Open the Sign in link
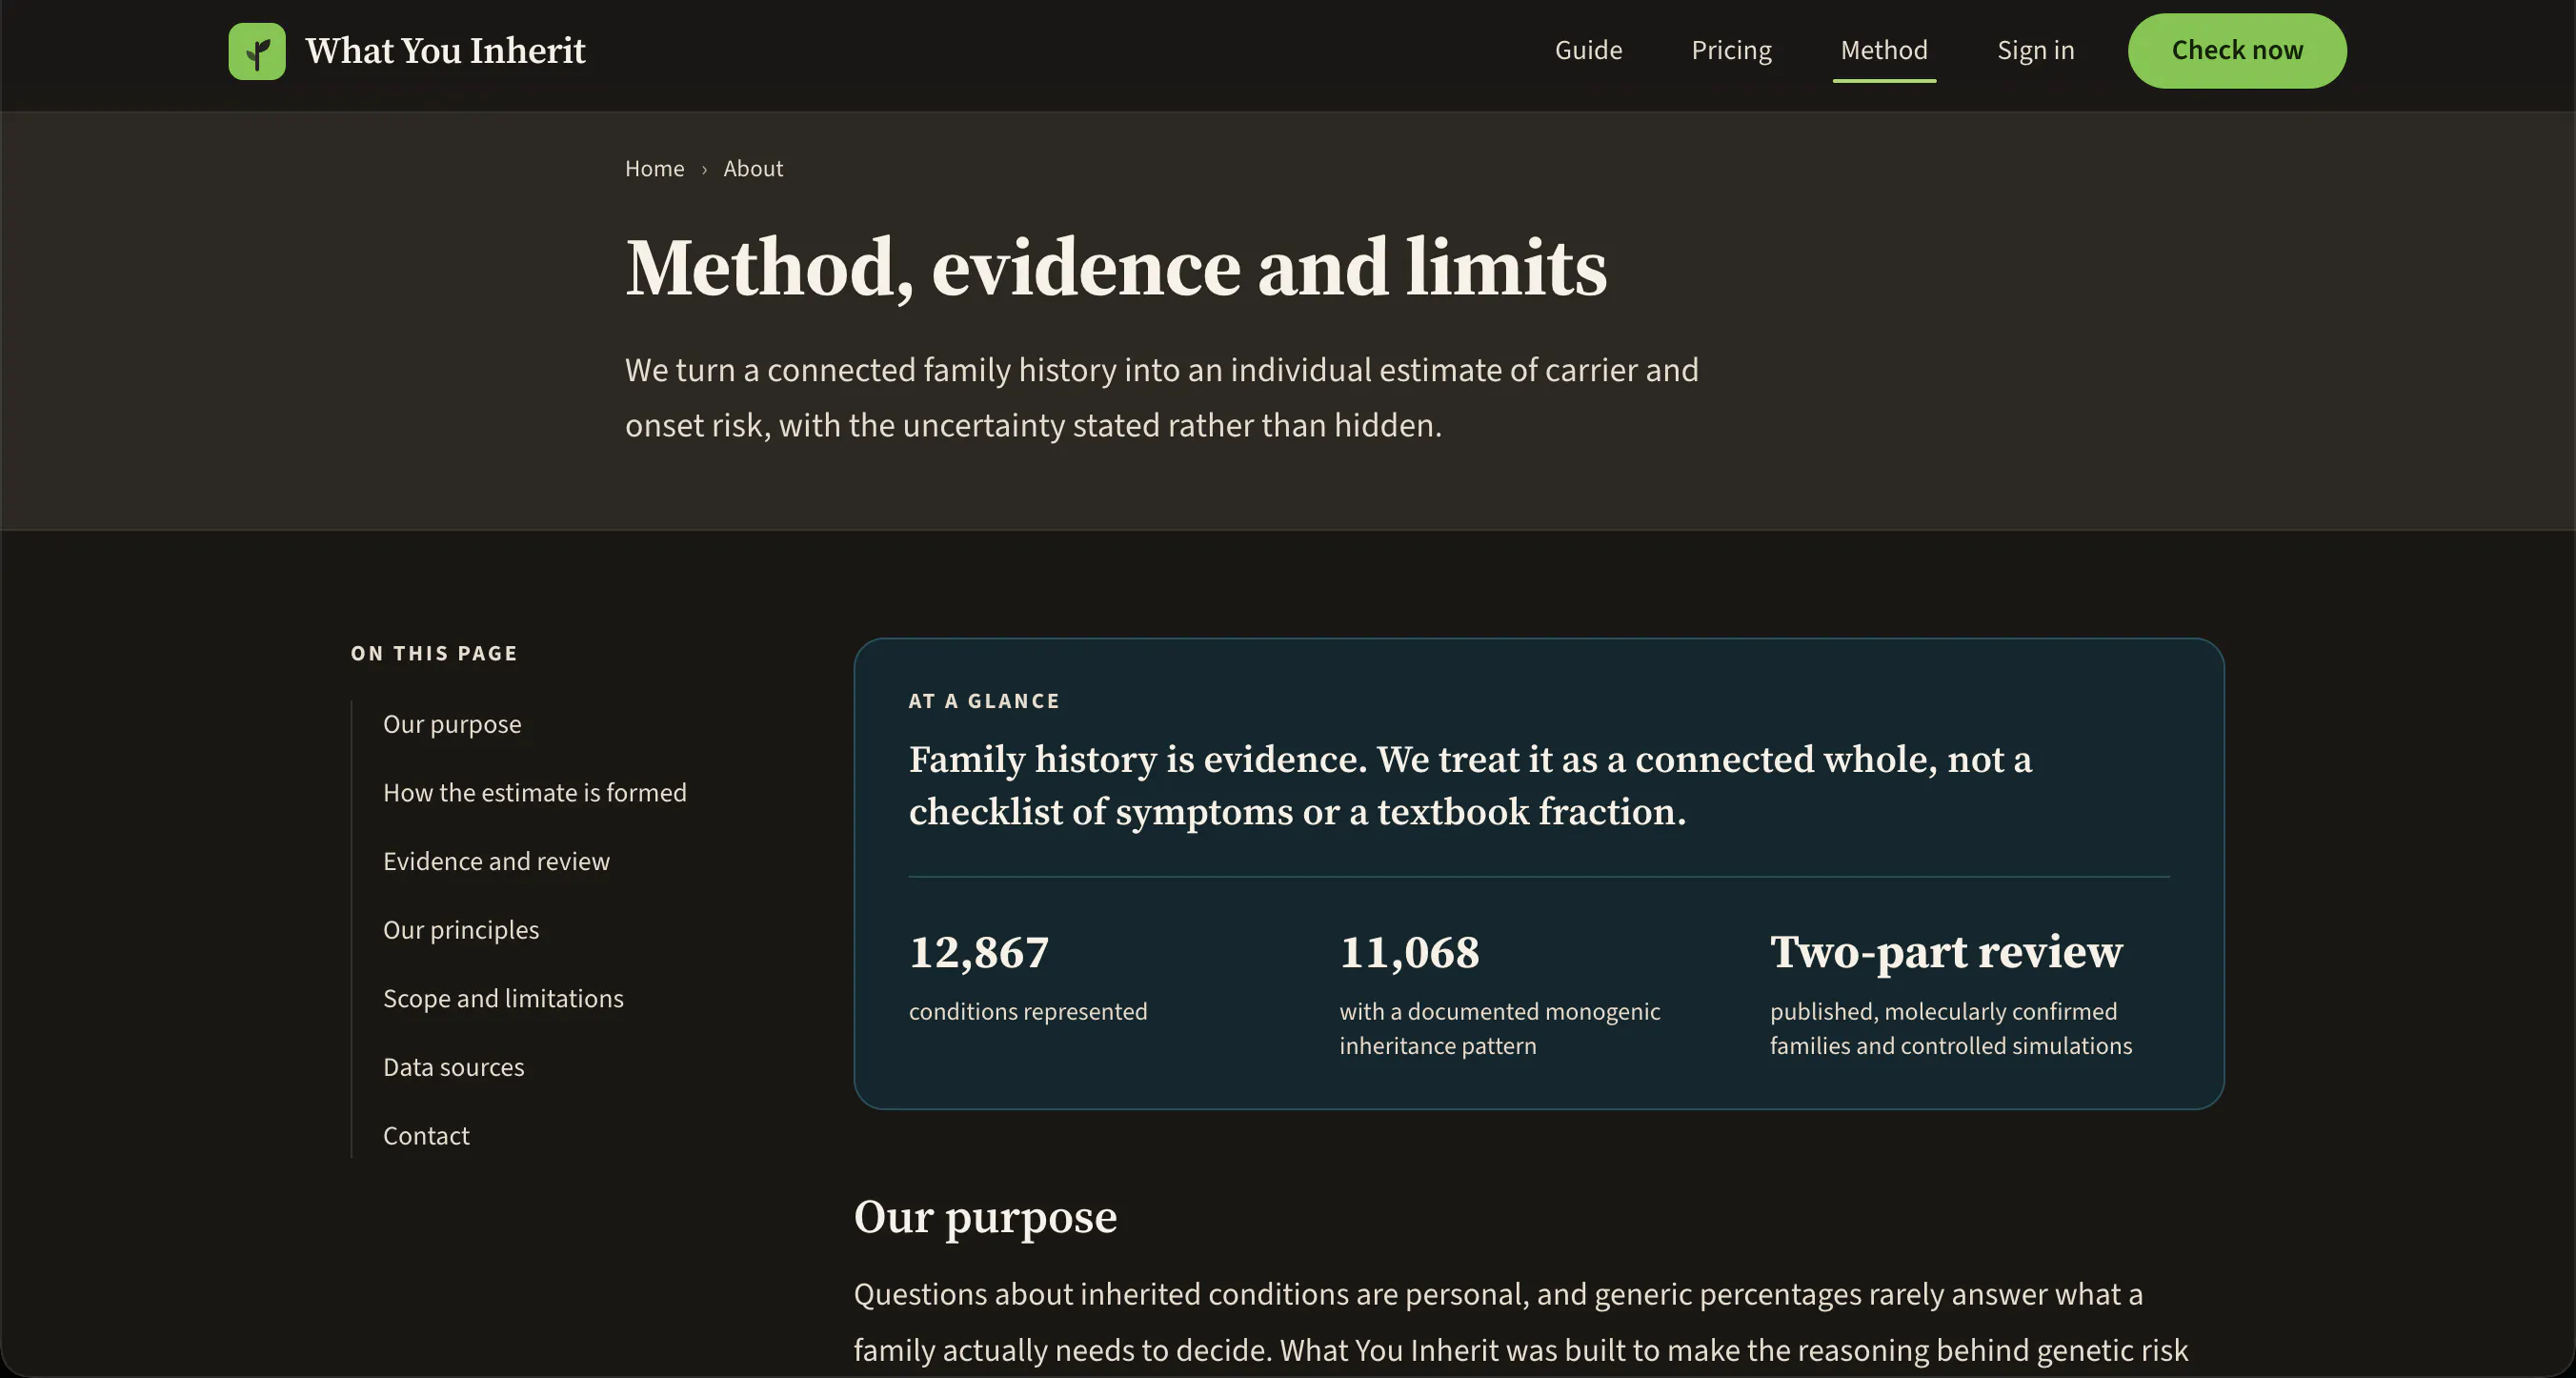The height and width of the screenshot is (1378, 2576). (2035, 50)
